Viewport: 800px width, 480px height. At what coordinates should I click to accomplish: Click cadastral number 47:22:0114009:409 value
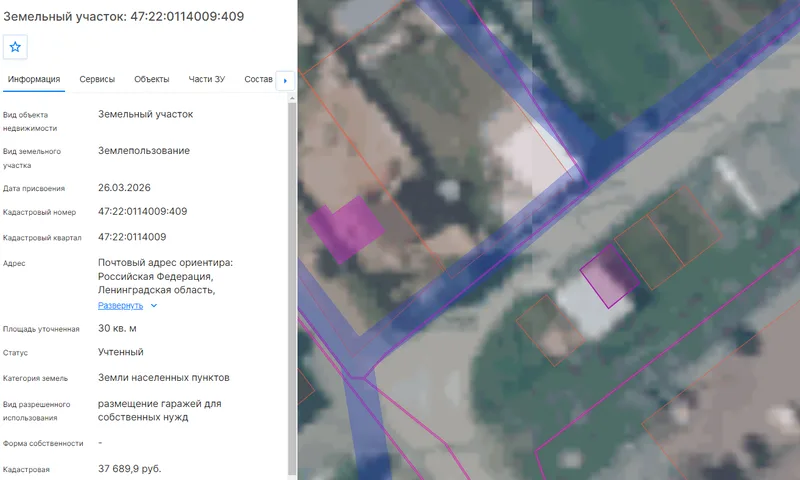142,211
